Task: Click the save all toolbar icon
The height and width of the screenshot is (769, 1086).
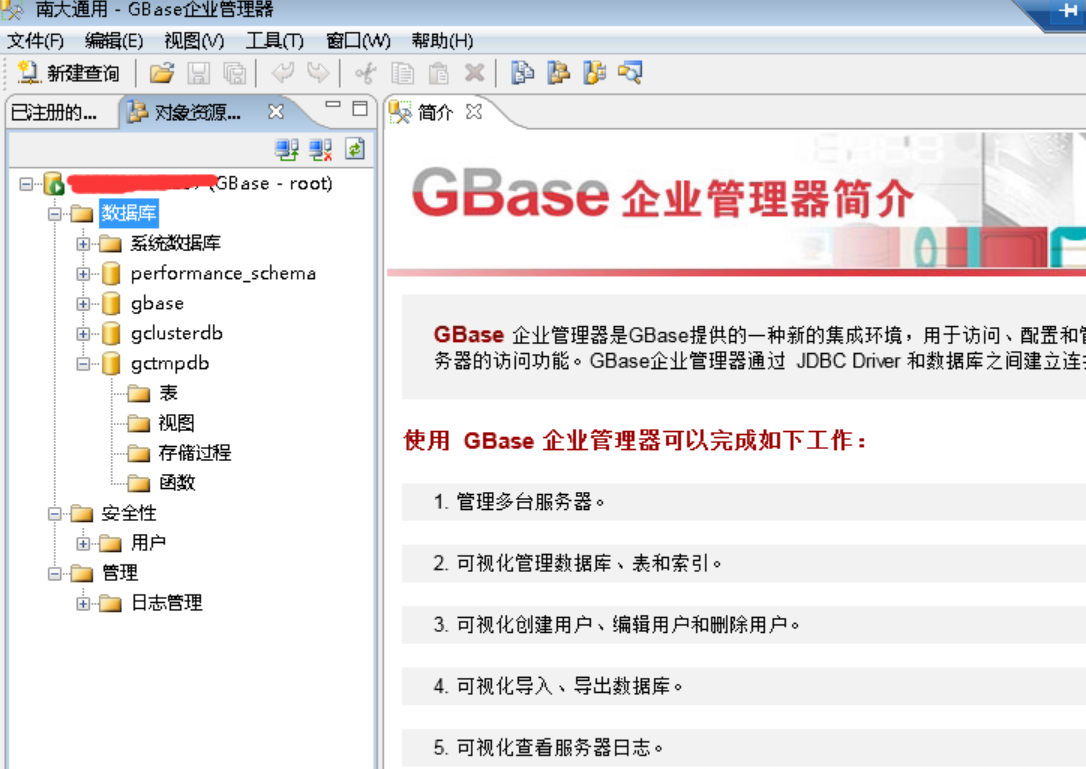Action: pyautogui.click(x=235, y=73)
